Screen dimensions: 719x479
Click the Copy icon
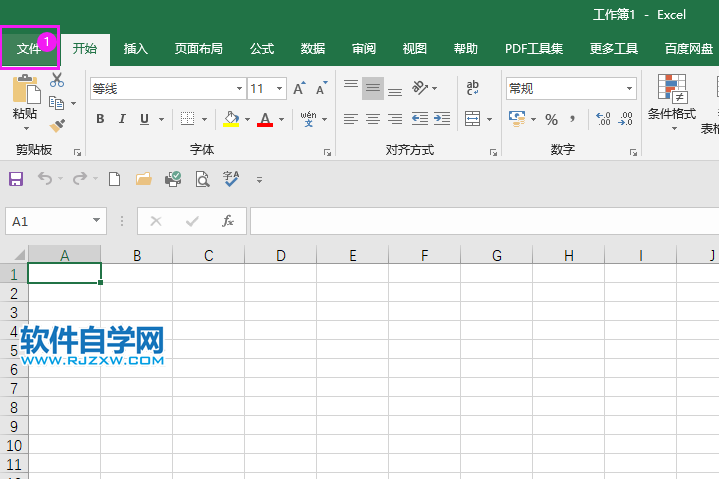56,103
